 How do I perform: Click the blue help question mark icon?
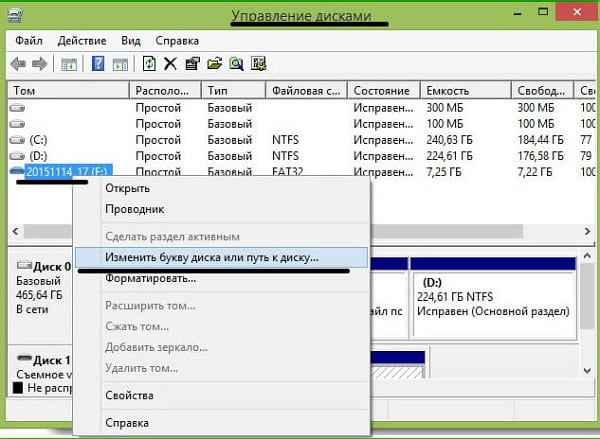(x=98, y=64)
